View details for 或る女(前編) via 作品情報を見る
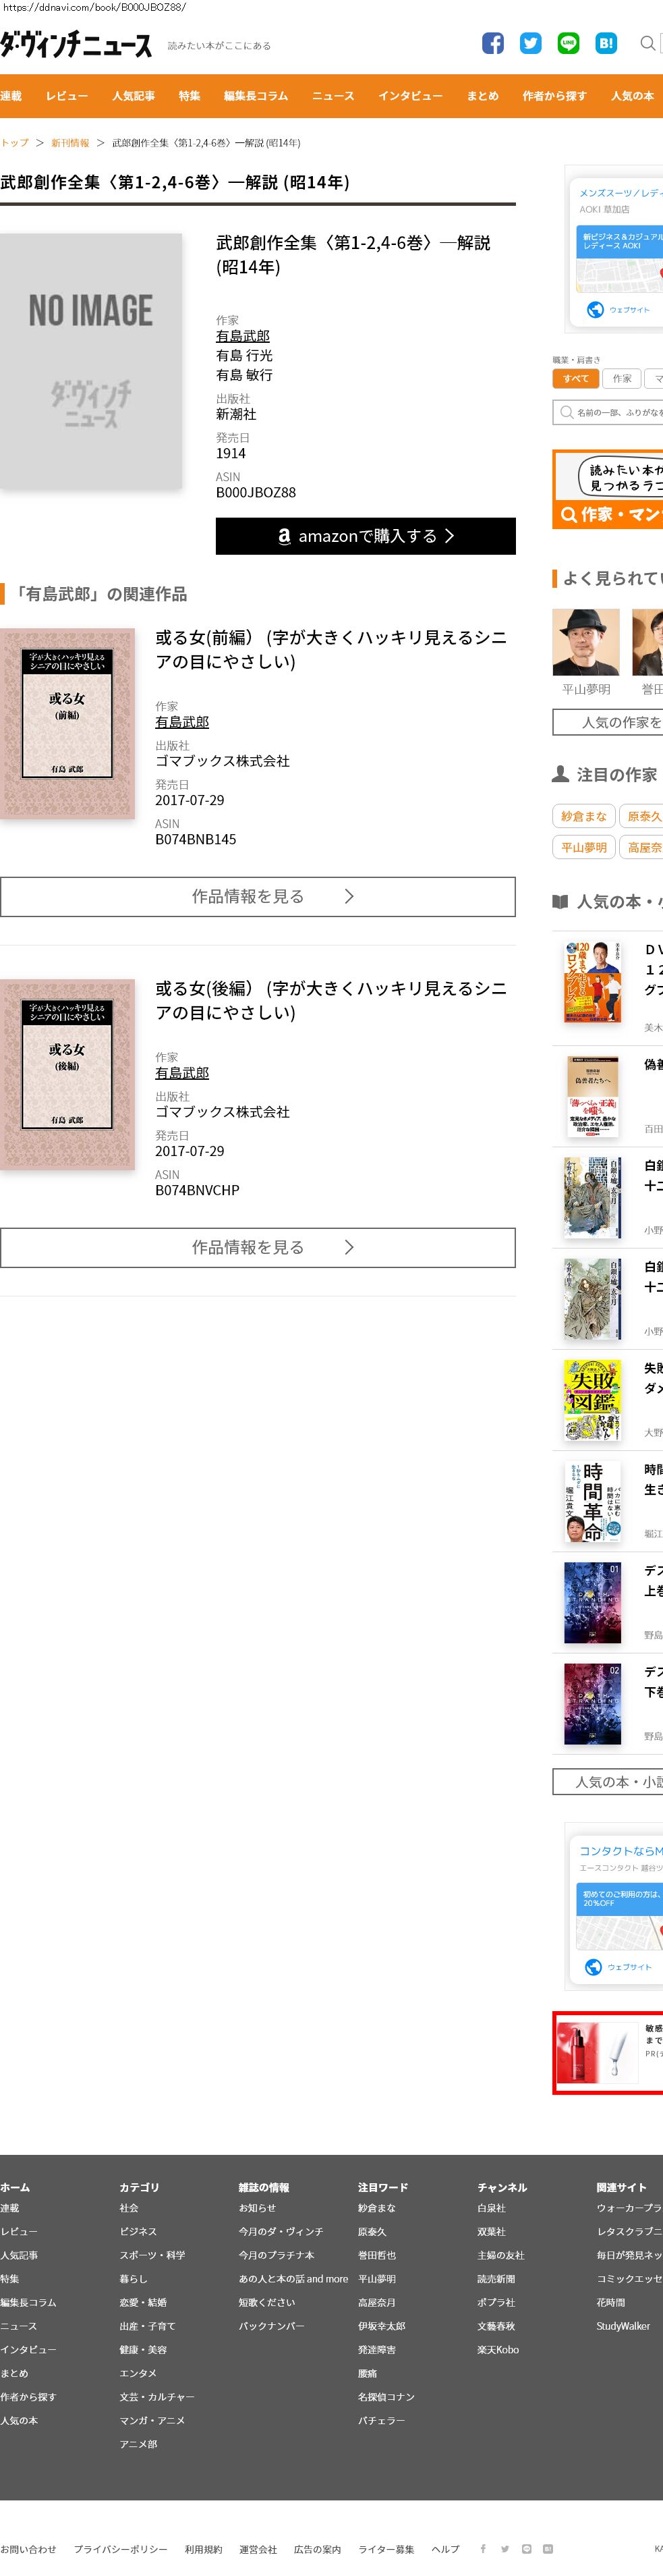This screenshot has height=2576, width=663. tap(258, 897)
